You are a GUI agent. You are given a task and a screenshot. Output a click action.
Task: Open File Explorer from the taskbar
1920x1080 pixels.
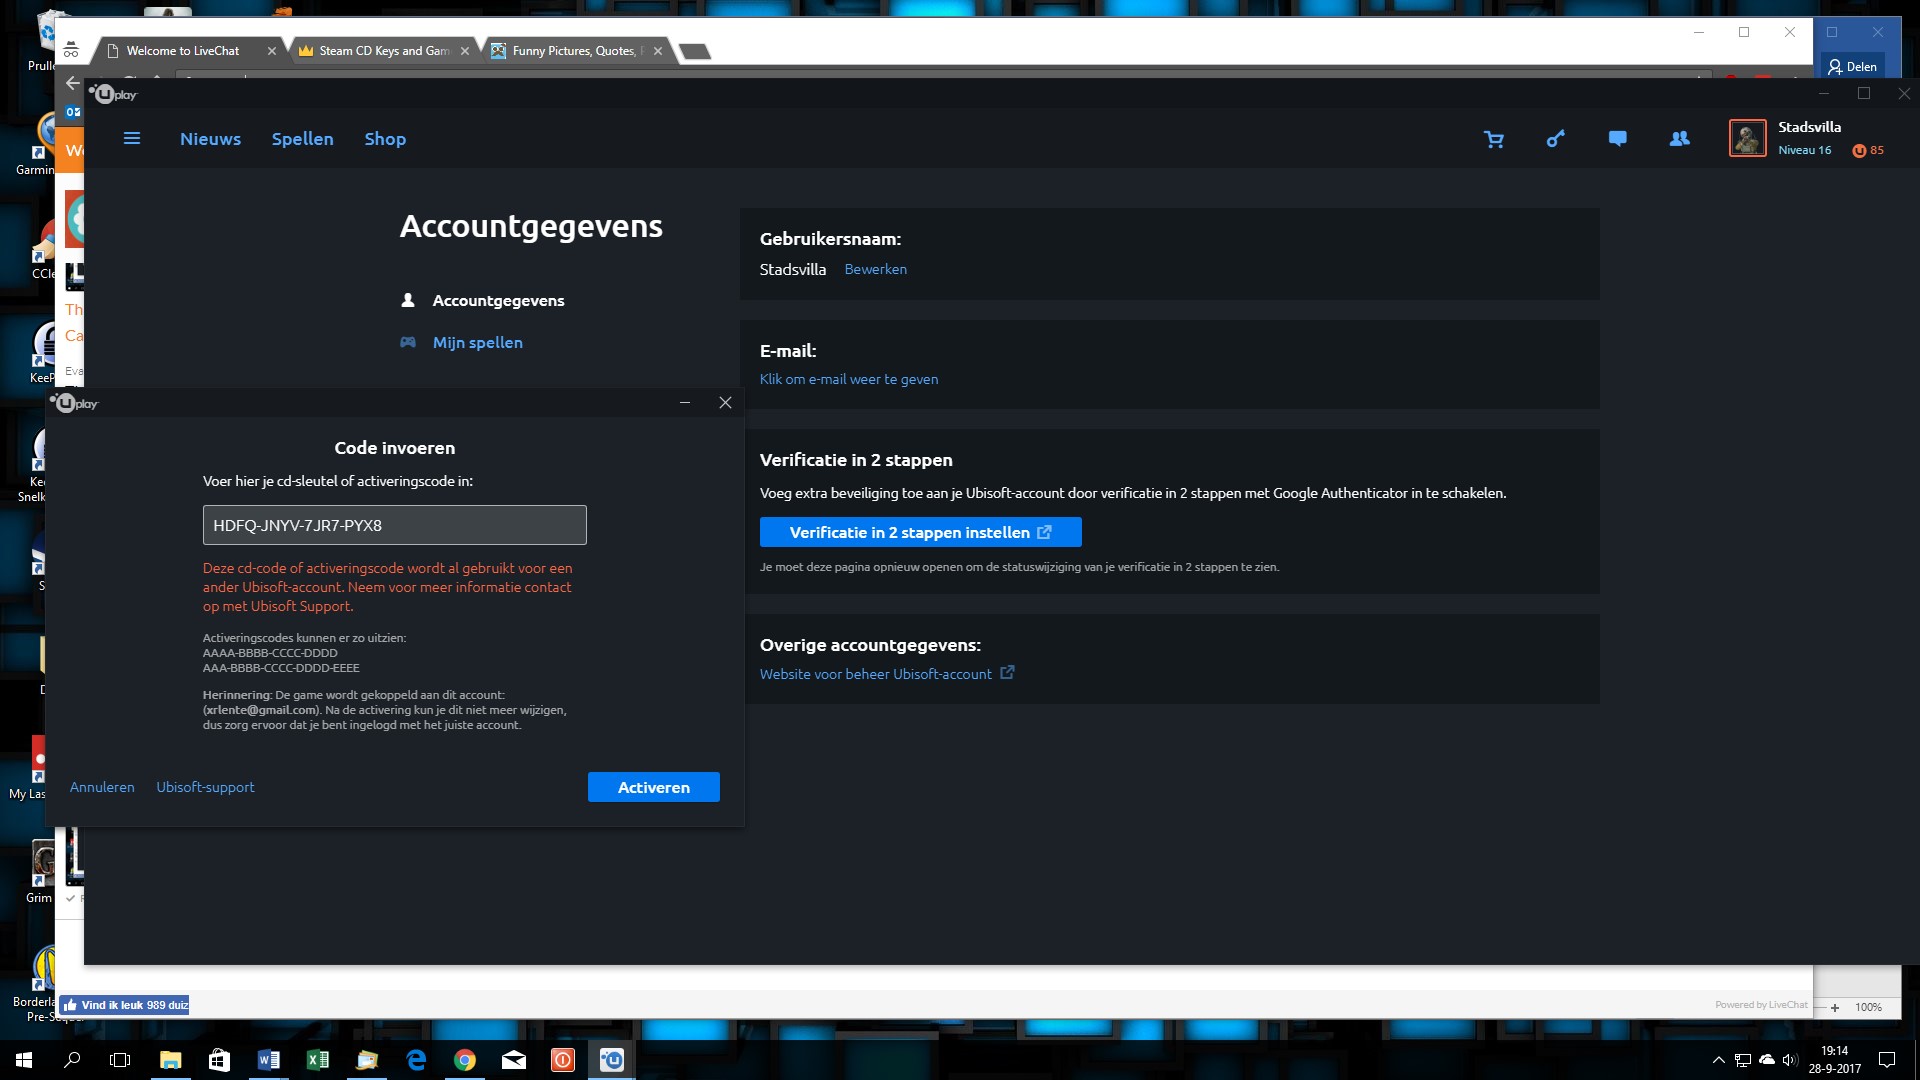tap(170, 1060)
